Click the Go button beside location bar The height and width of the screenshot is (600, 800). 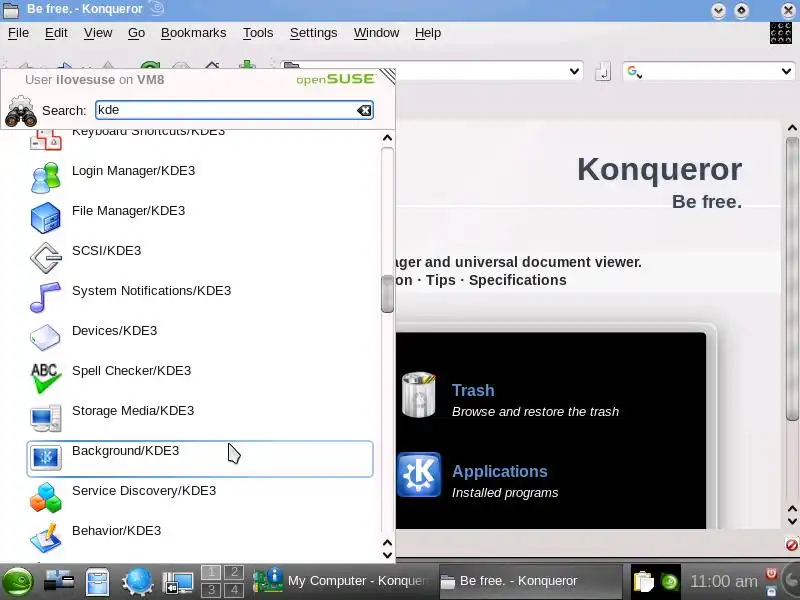tap(603, 71)
